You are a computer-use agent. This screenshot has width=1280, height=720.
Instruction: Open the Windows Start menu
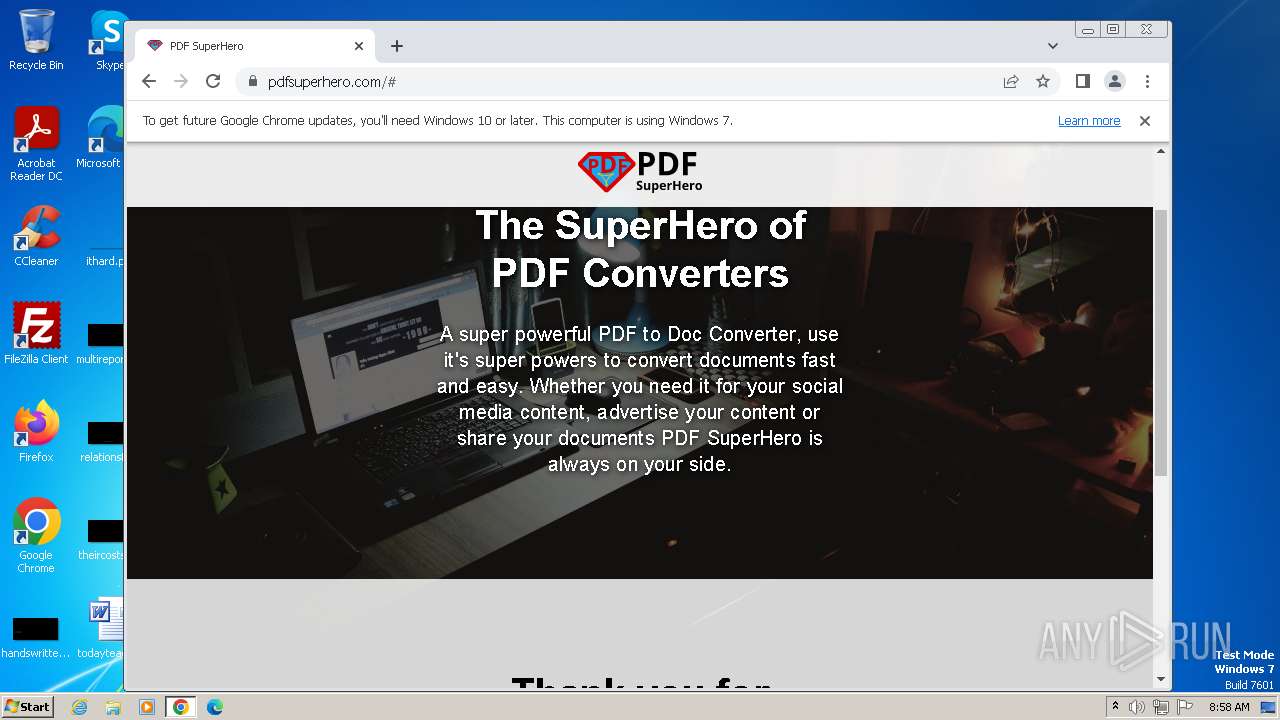[27, 706]
